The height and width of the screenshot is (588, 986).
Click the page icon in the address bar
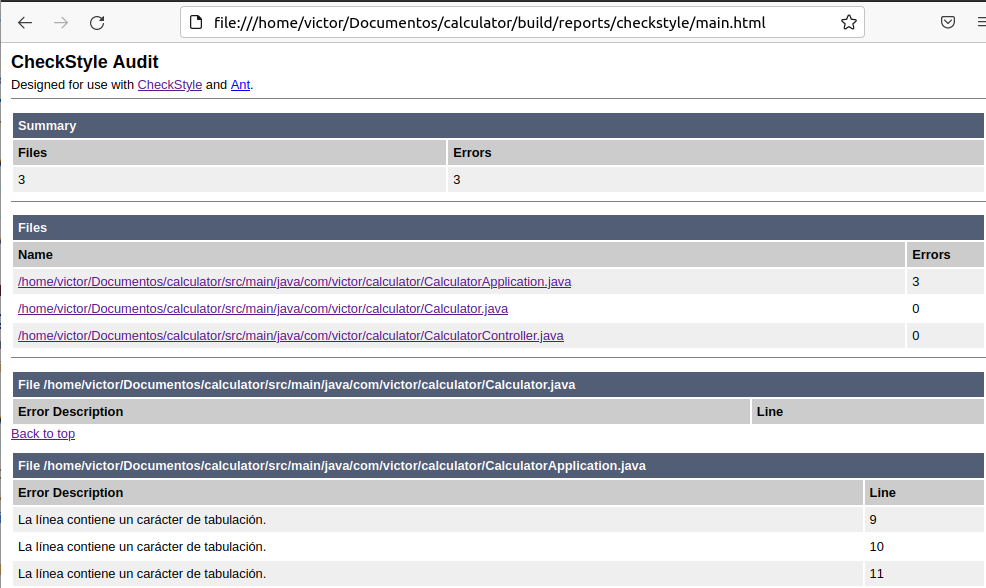196,22
